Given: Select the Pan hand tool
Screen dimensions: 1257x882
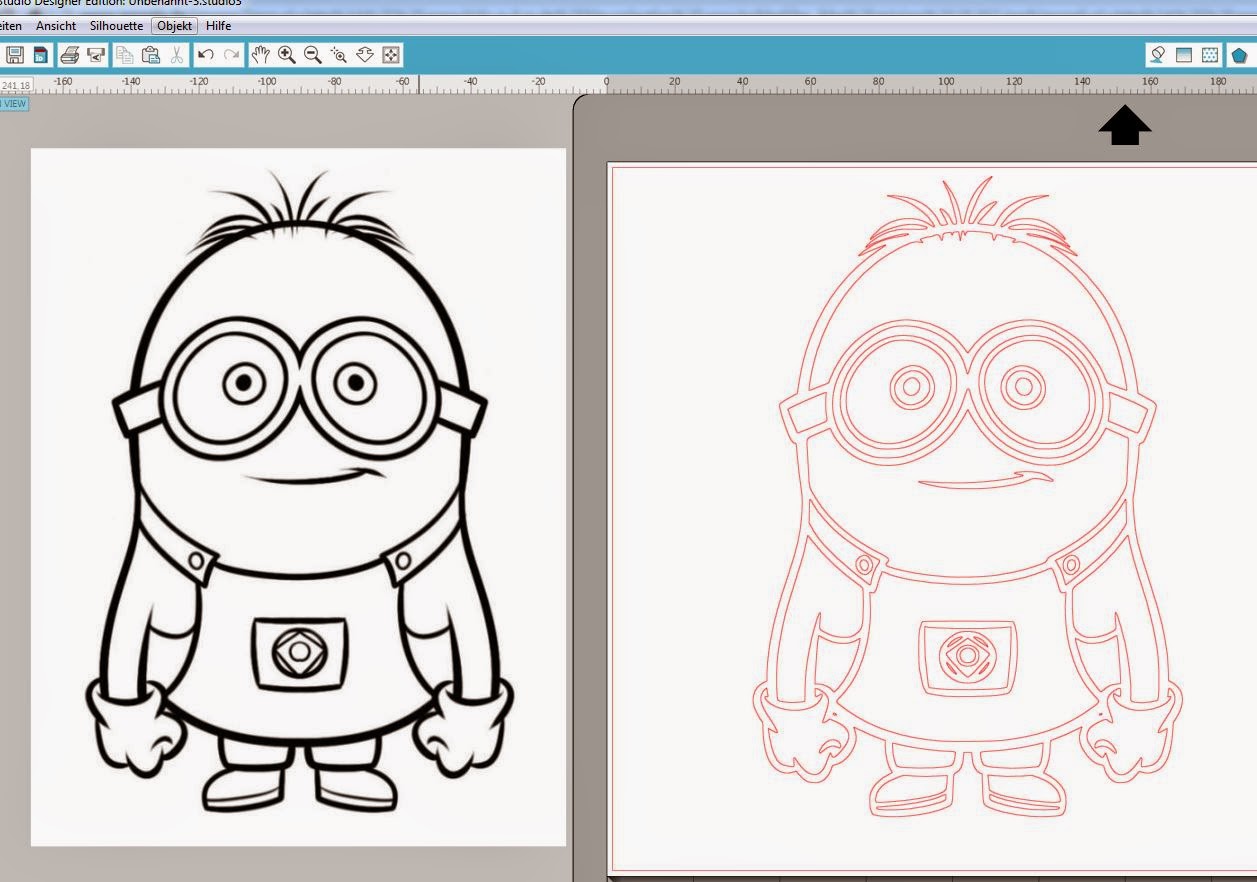Looking at the screenshot, I should [x=261, y=54].
